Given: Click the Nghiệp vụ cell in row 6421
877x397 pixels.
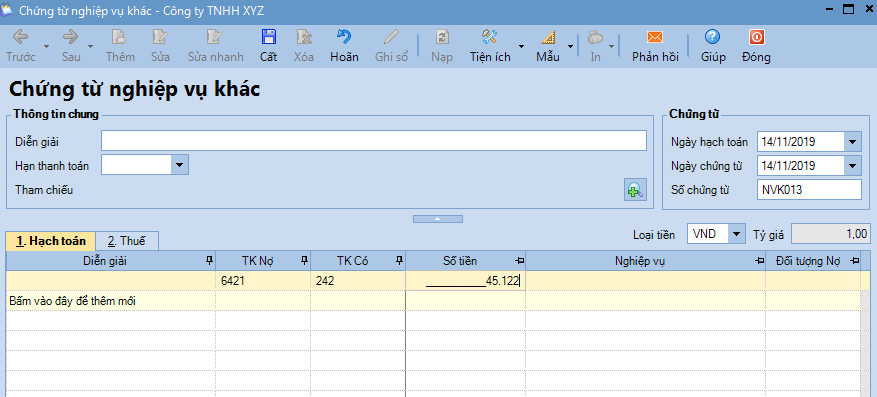Looking at the screenshot, I should coord(645,281).
